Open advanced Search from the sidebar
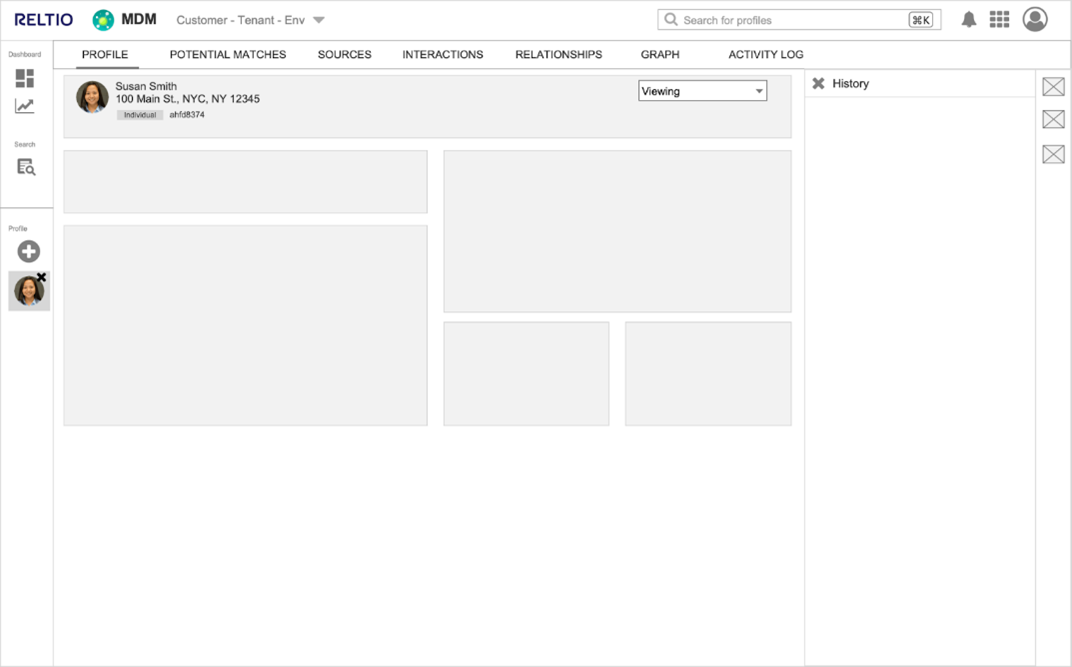 click(x=27, y=166)
